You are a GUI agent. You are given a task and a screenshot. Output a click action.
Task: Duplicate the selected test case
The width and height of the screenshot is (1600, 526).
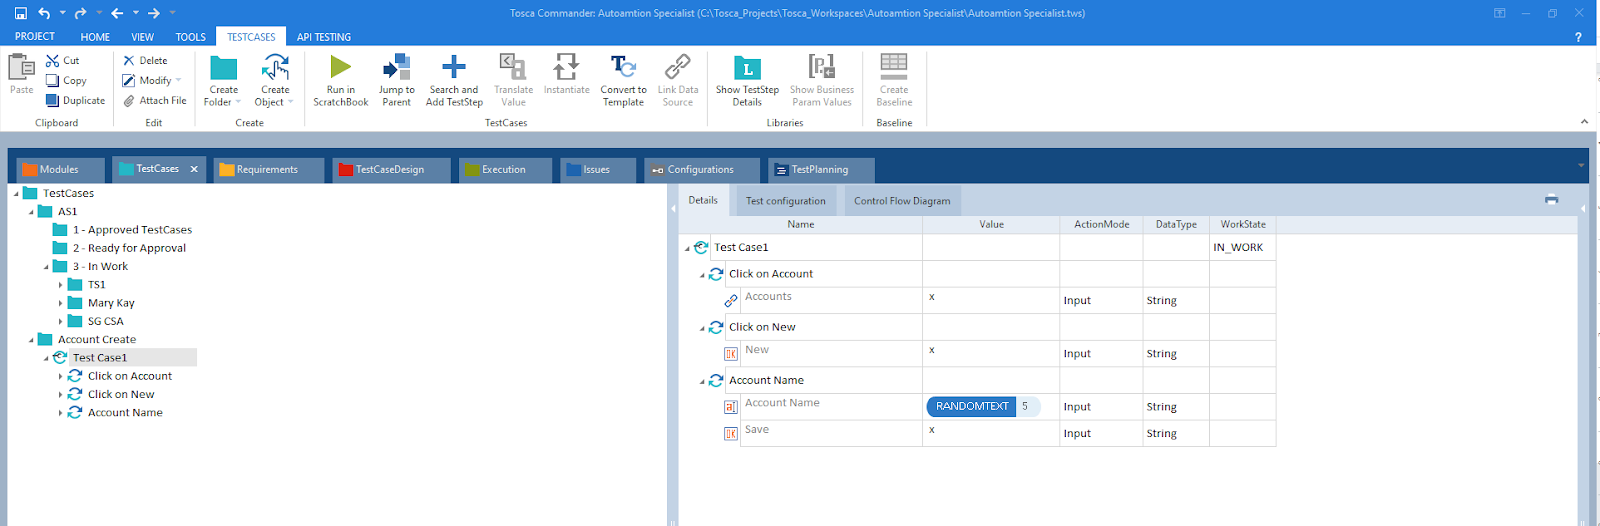click(x=75, y=100)
